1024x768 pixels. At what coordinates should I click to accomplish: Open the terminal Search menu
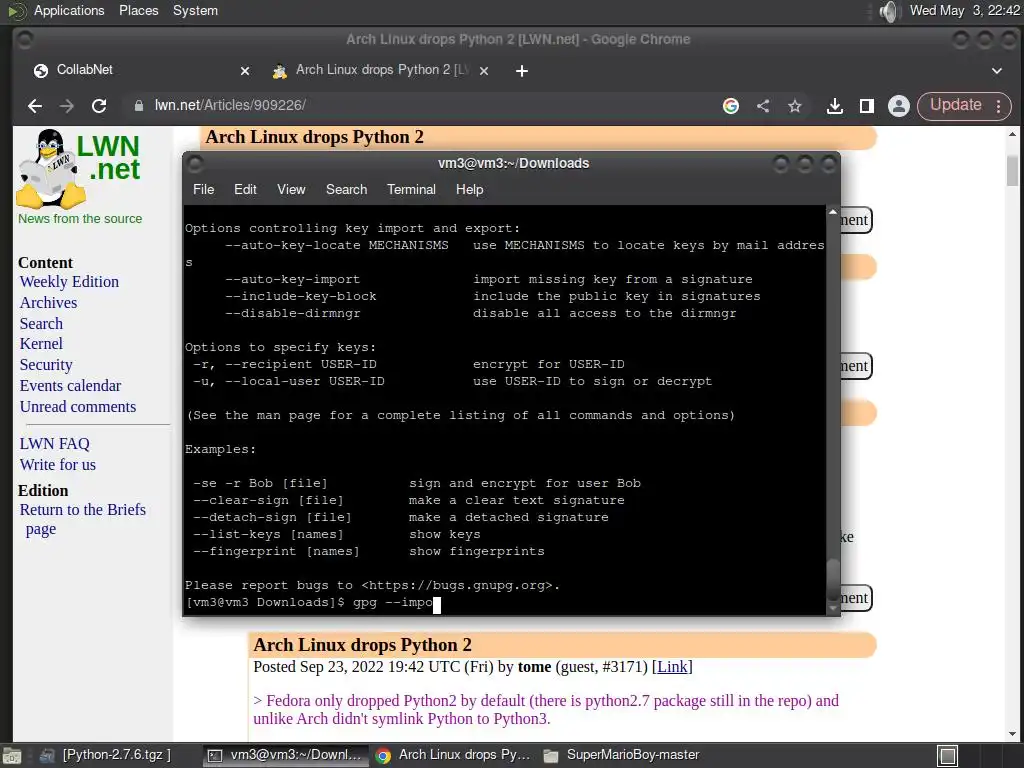[x=346, y=189]
